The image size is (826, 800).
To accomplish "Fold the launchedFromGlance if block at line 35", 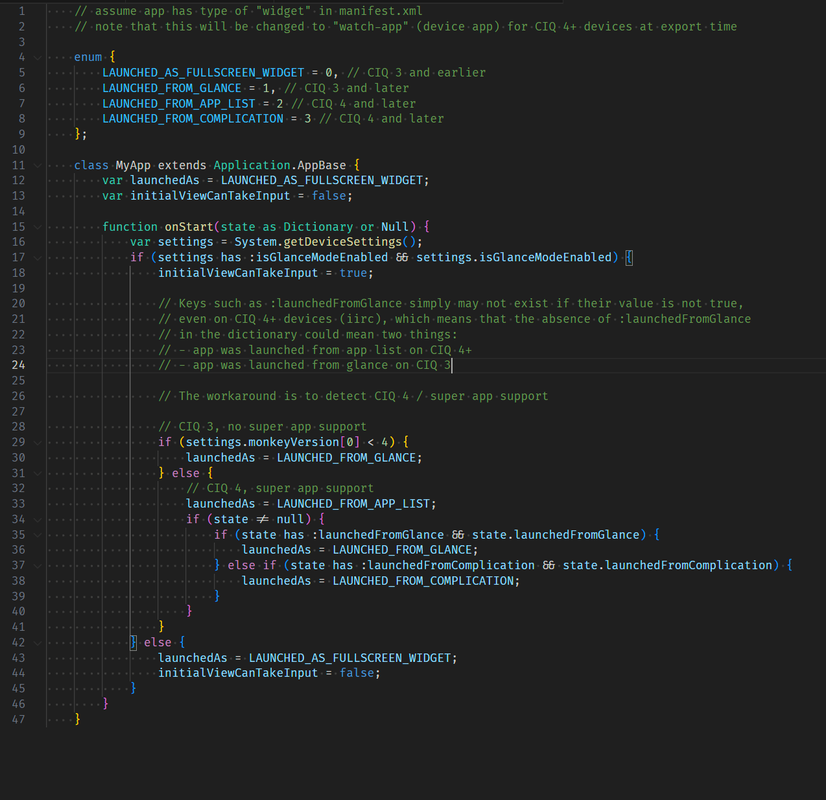I will (x=37, y=535).
